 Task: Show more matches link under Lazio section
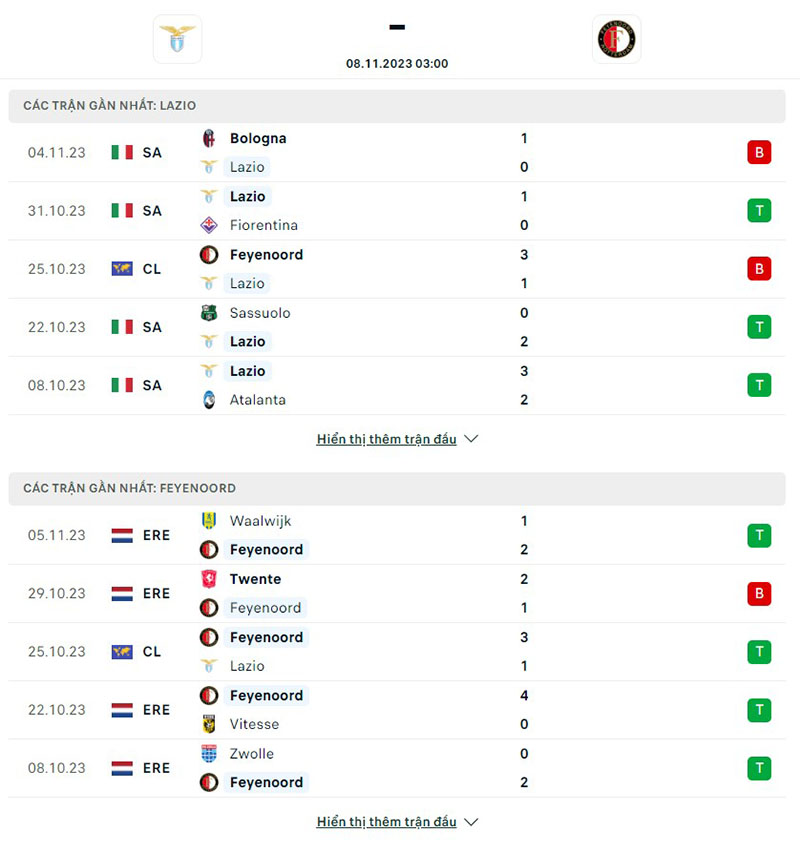(386, 439)
